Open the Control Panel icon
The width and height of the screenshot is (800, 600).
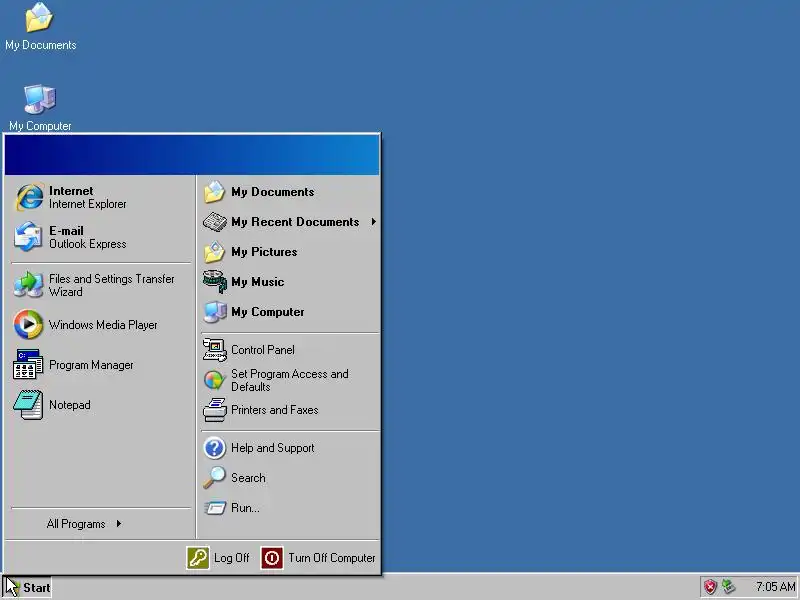click(215, 350)
